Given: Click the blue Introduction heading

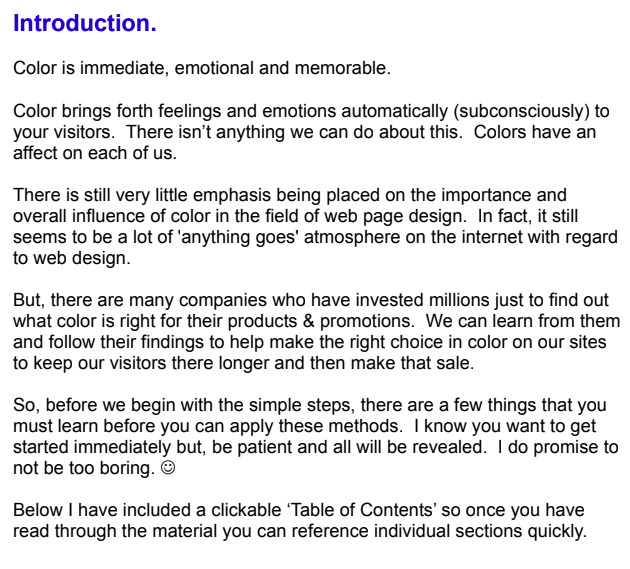Looking at the screenshot, I should click(x=85, y=23).
